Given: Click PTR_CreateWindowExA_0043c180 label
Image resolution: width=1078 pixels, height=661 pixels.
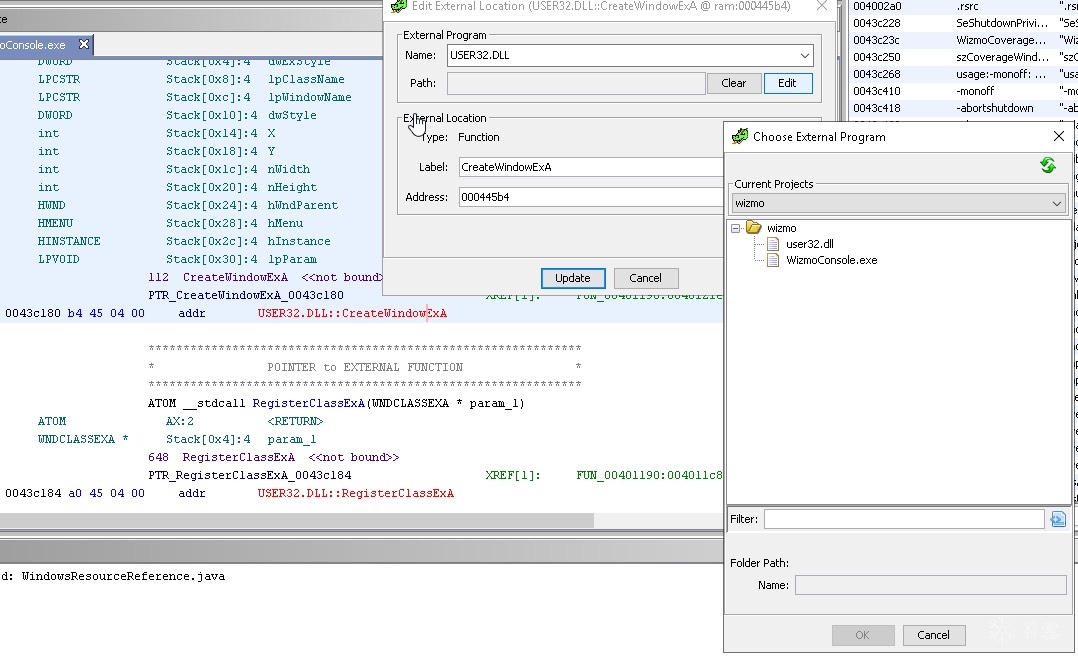Looking at the screenshot, I should (x=245, y=295).
